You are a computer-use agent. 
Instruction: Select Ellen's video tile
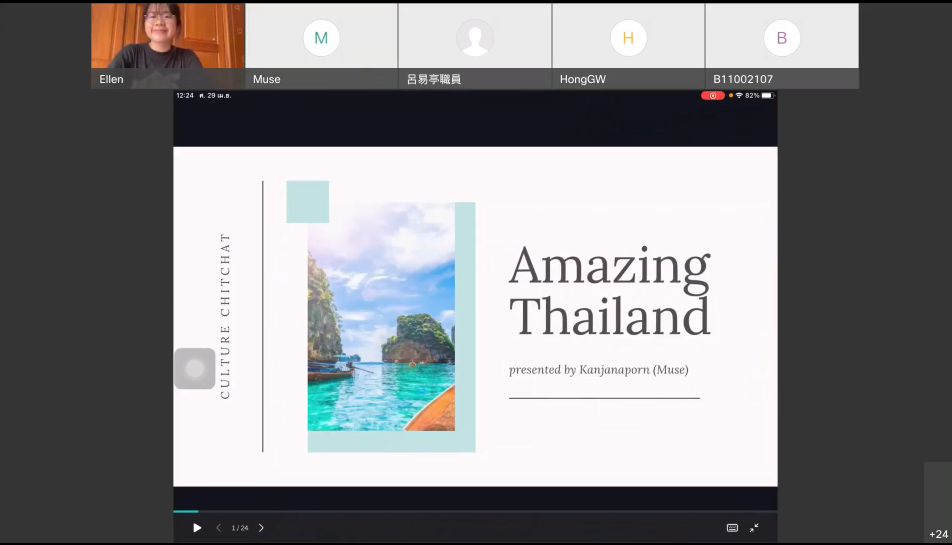click(x=168, y=46)
